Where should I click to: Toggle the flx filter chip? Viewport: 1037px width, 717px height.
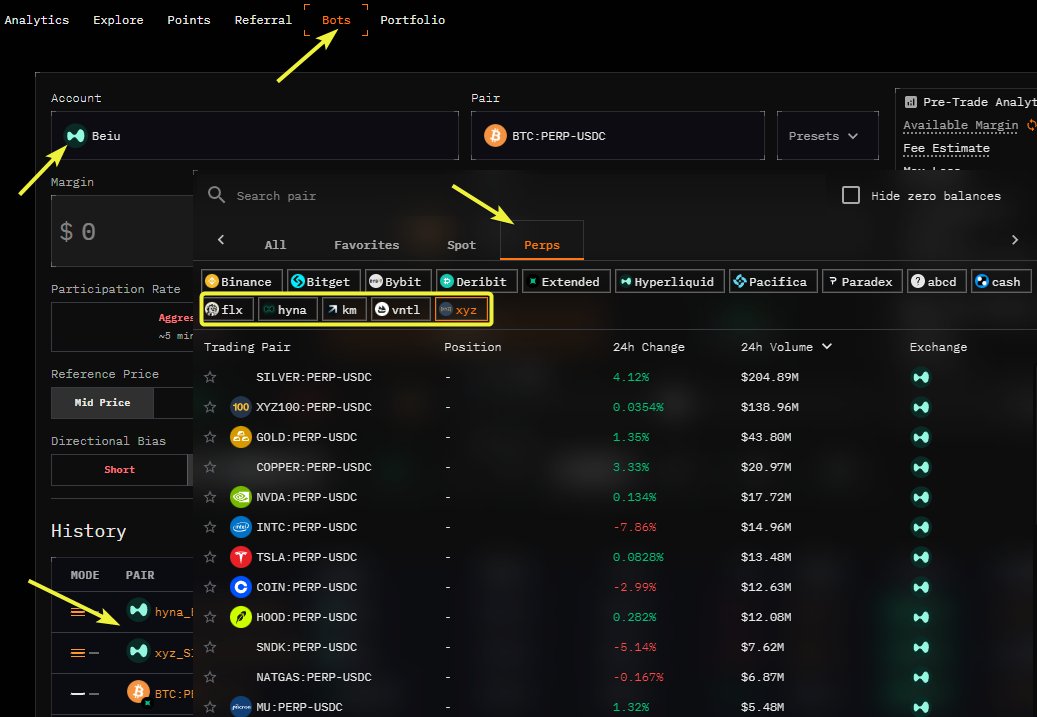[228, 310]
